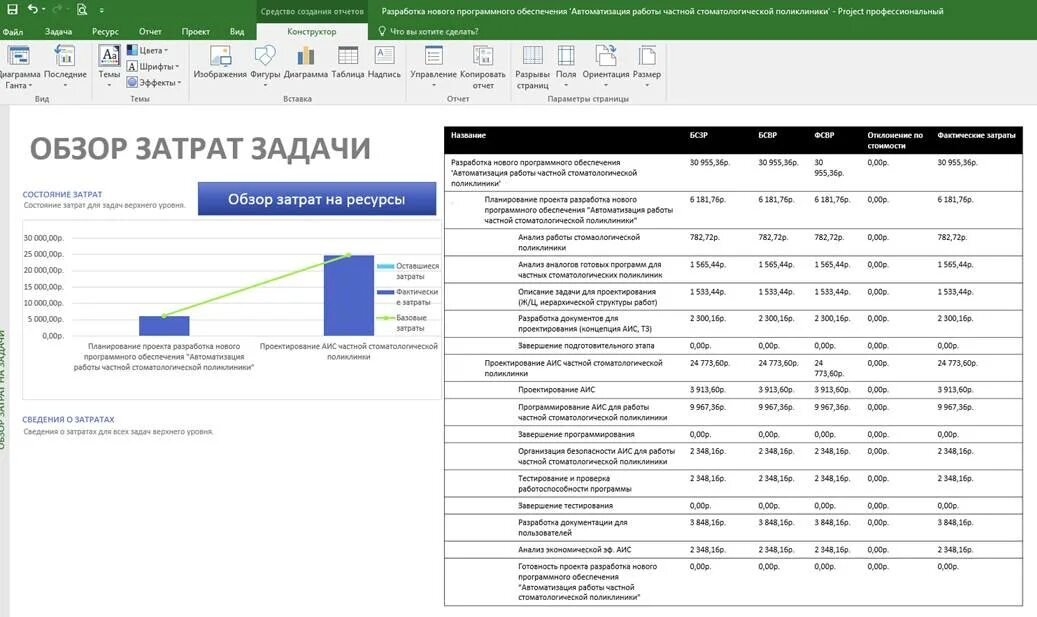This screenshot has width=1037, height=617.
Task: Open quick access toolbar customize arrow
Action: point(101,10)
